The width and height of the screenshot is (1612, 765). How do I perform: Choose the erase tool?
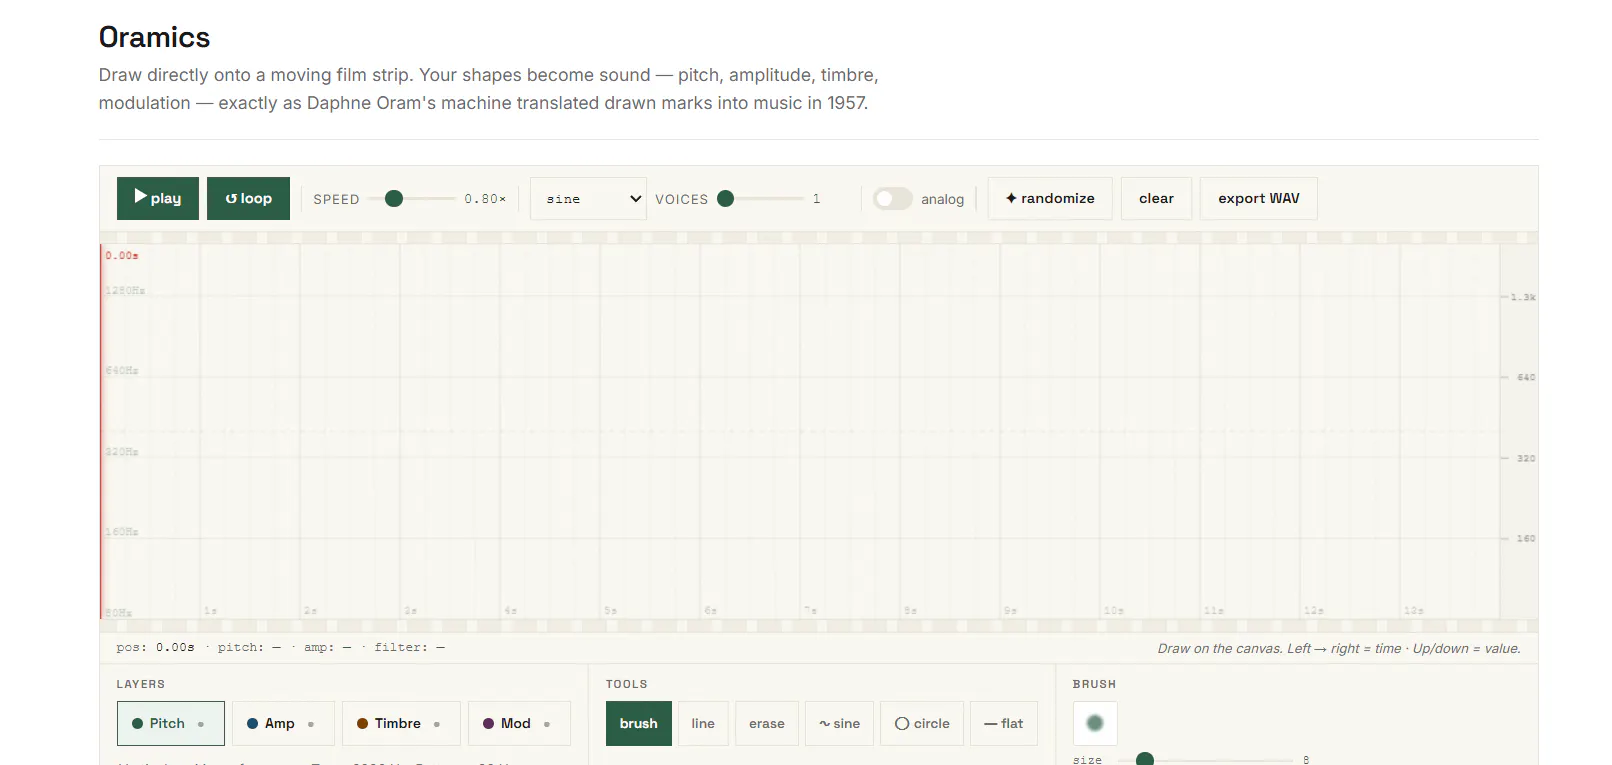(x=767, y=724)
